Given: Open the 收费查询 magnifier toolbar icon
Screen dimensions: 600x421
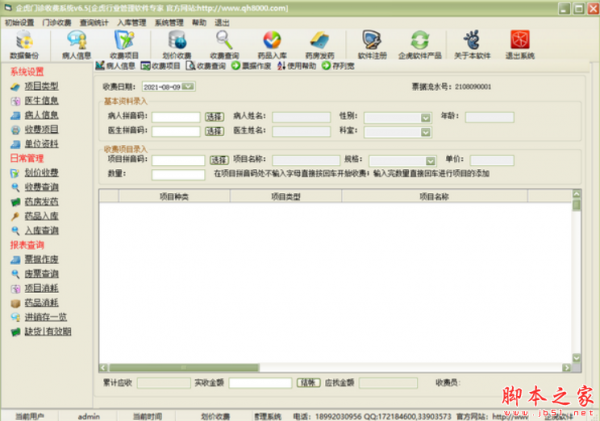Looking at the screenshot, I should pyautogui.click(x=224, y=45).
